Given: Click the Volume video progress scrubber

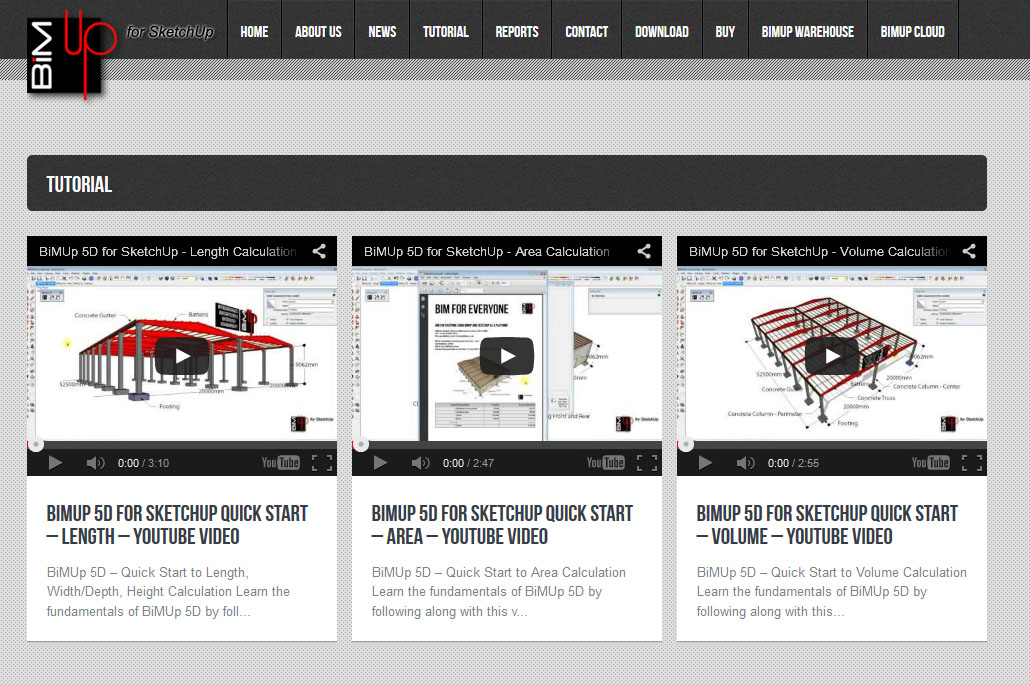Looking at the screenshot, I should pyautogui.click(x=686, y=445).
